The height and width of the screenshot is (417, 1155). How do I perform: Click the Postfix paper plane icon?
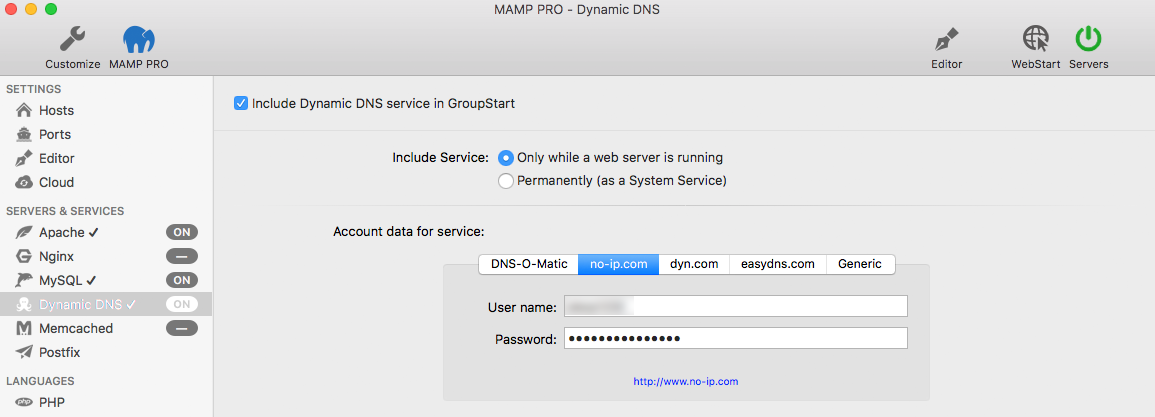24,352
